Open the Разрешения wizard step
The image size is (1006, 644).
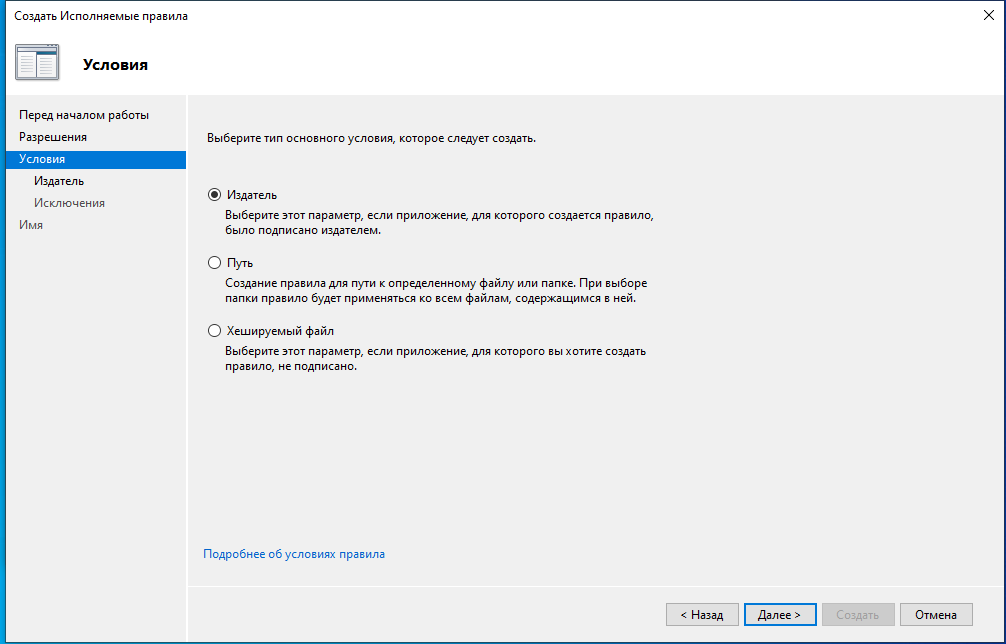[x=53, y=137]
